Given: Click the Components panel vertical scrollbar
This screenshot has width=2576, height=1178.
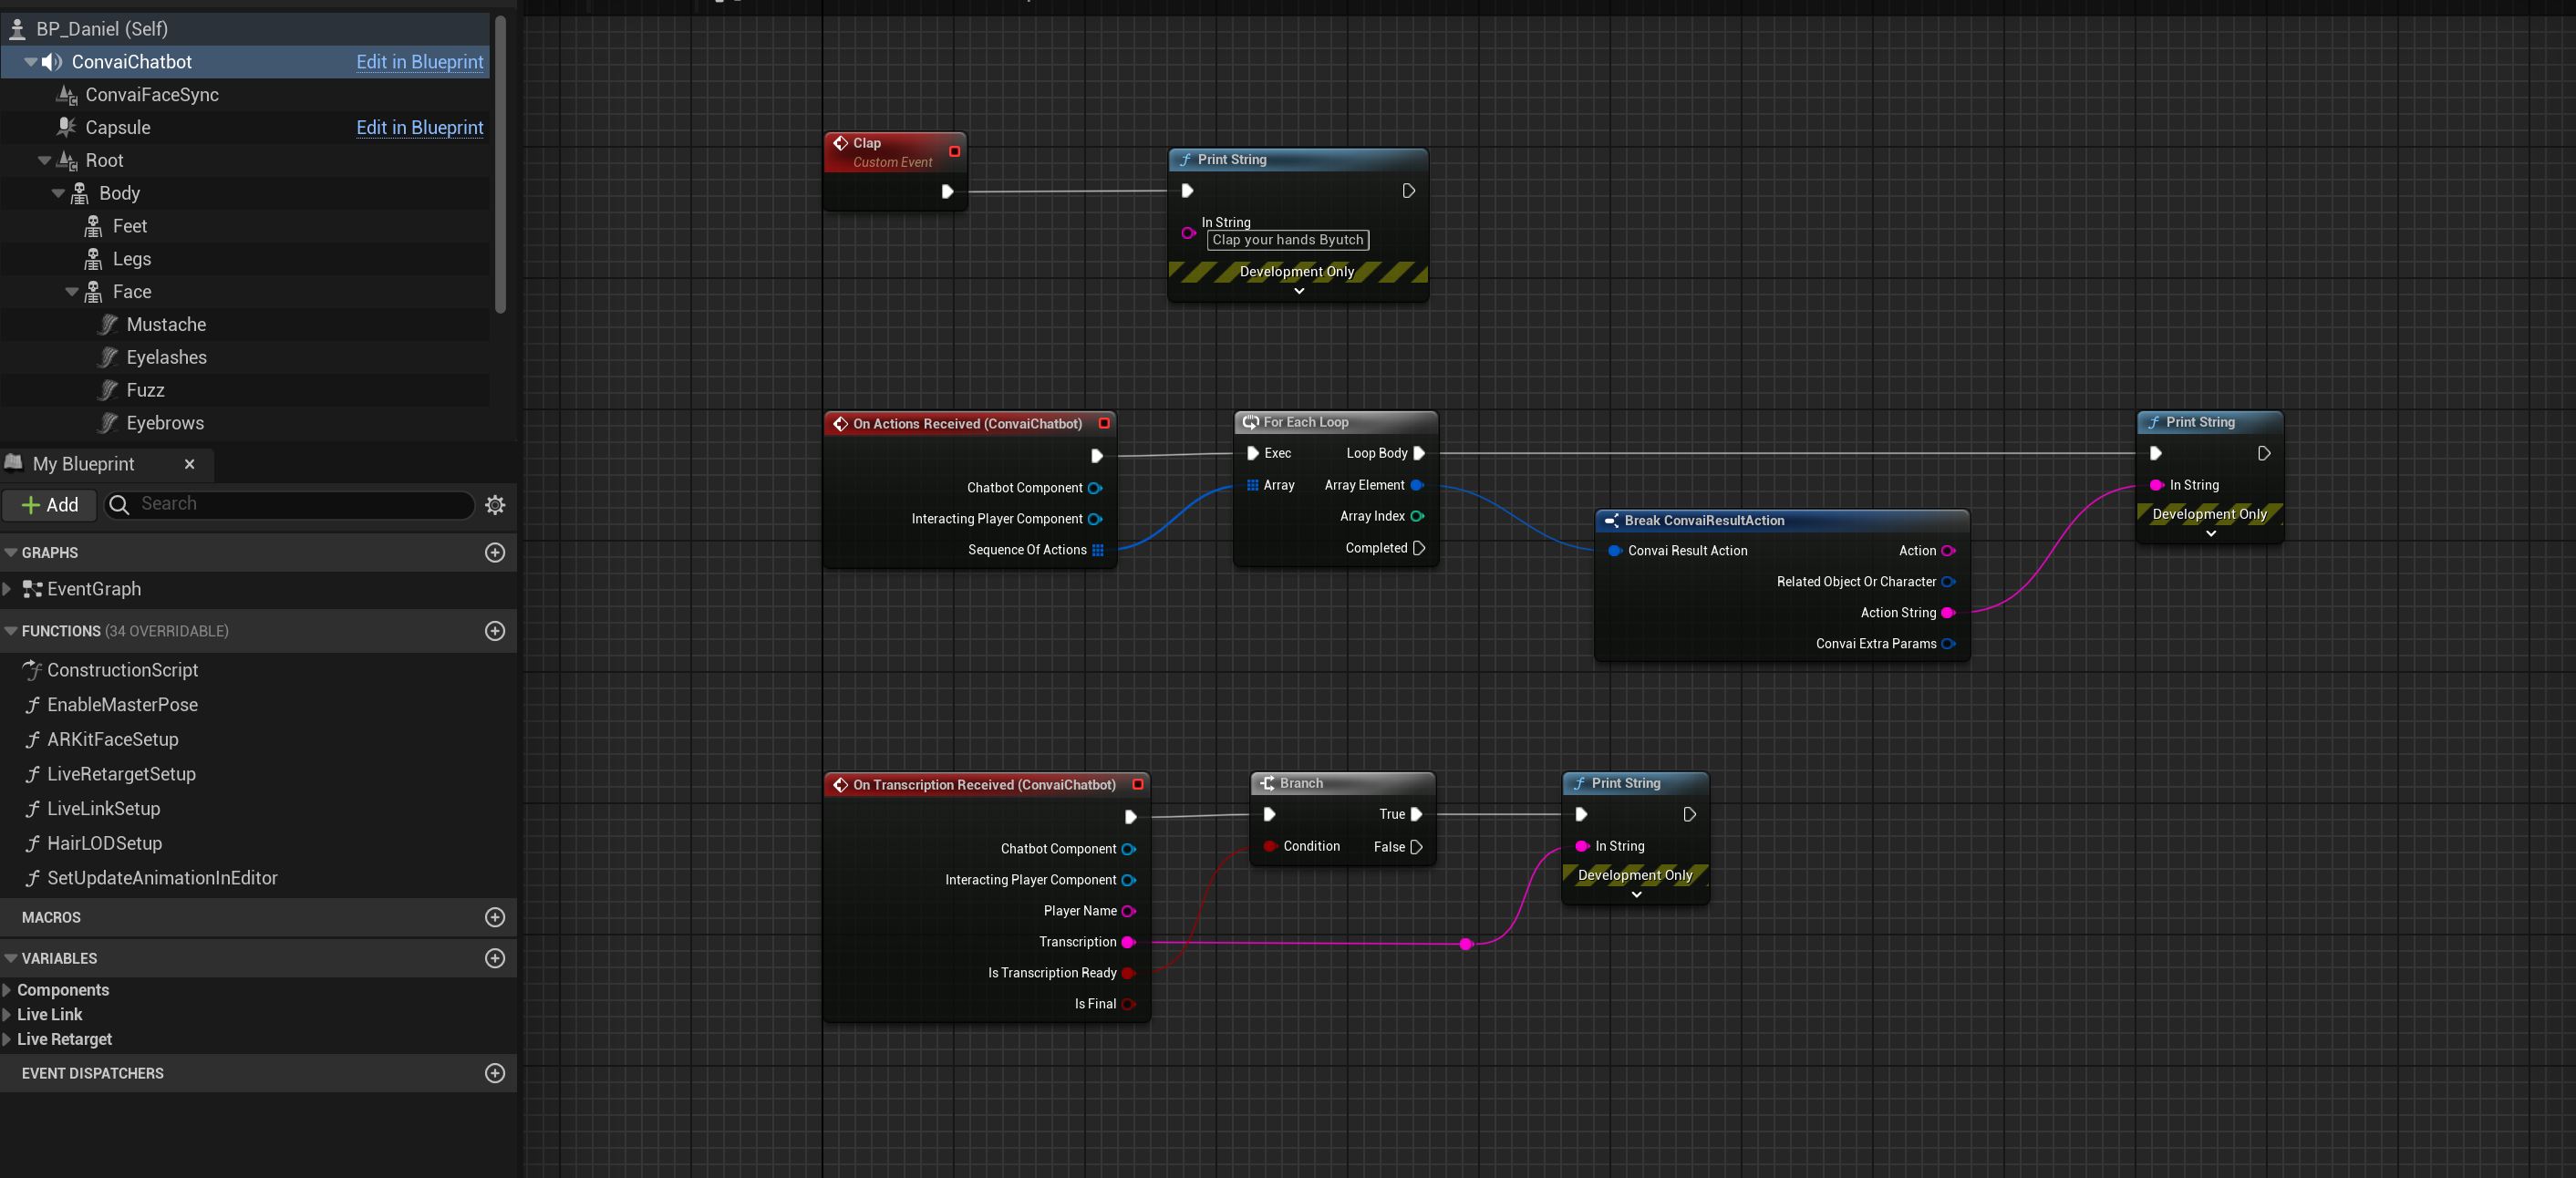Looking at the screenshot, I should coord(501,163).
